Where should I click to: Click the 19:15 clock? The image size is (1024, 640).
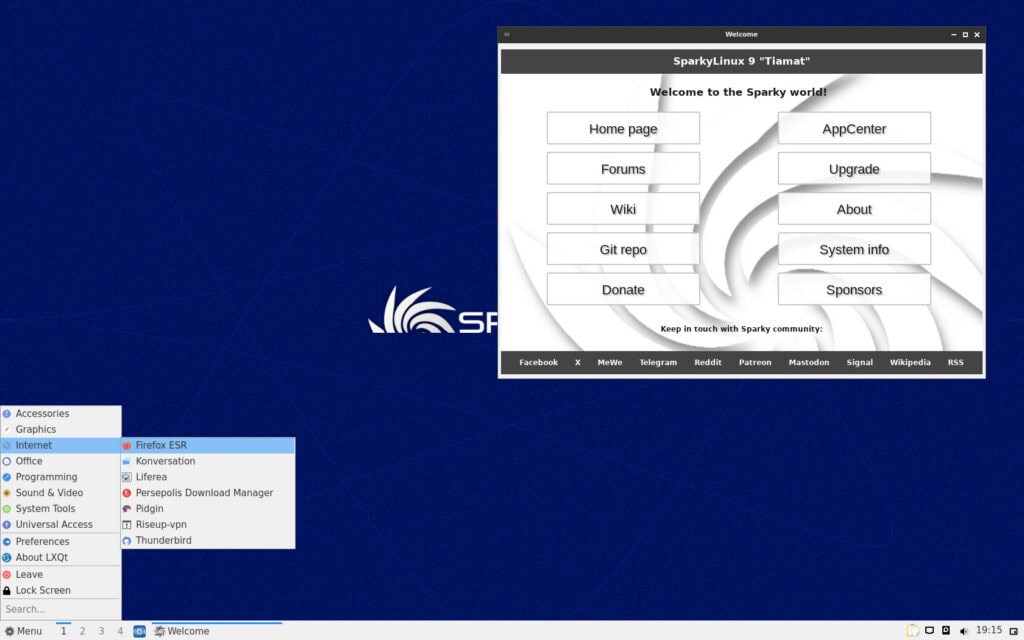click(x=989, y=630)
